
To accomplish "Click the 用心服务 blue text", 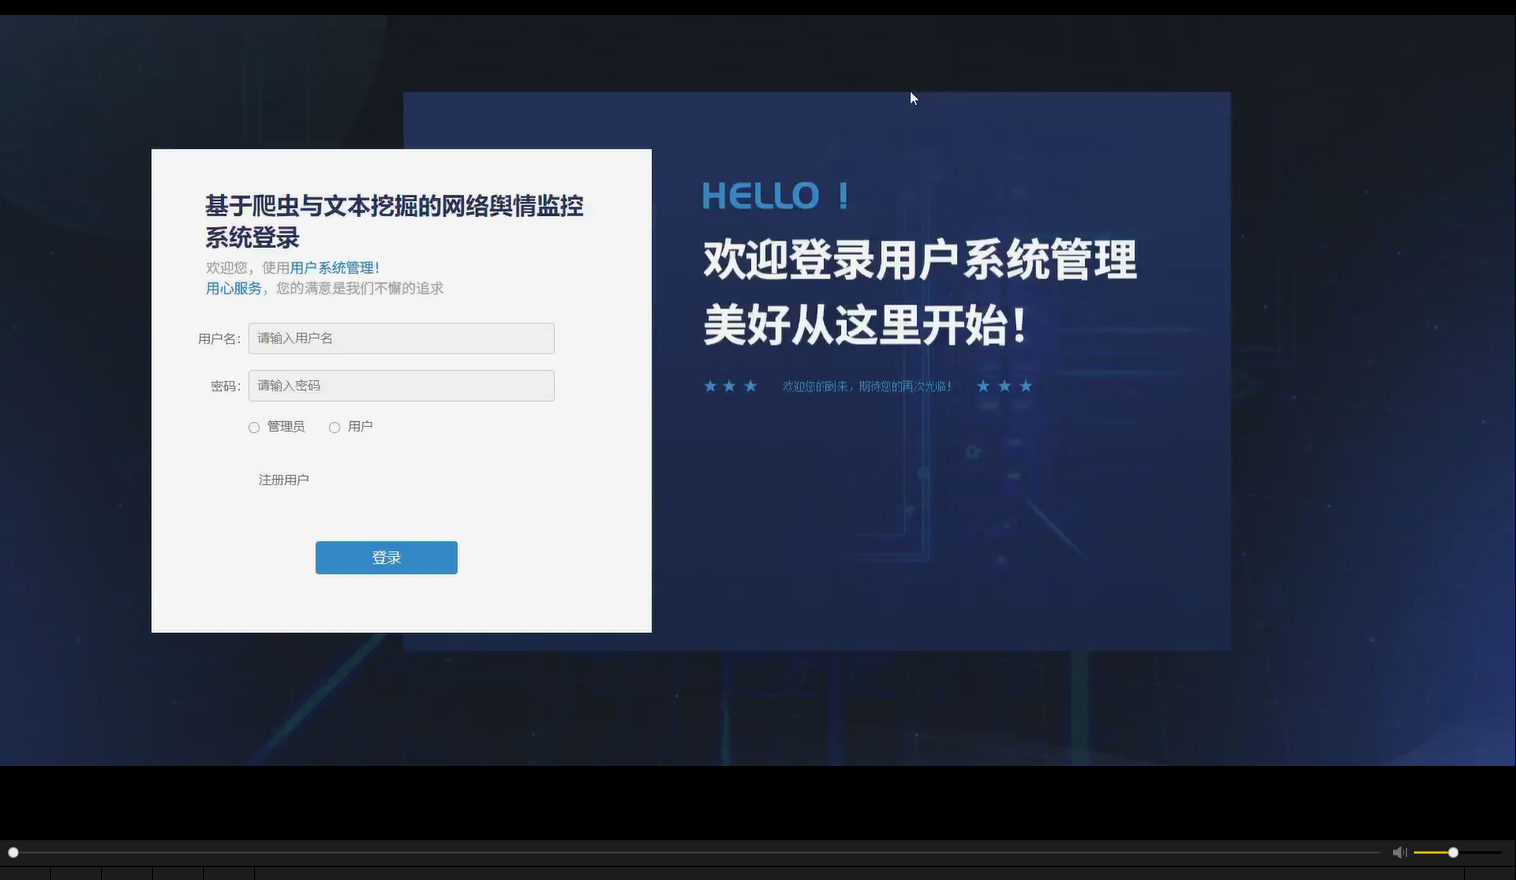I will (233, 288).
